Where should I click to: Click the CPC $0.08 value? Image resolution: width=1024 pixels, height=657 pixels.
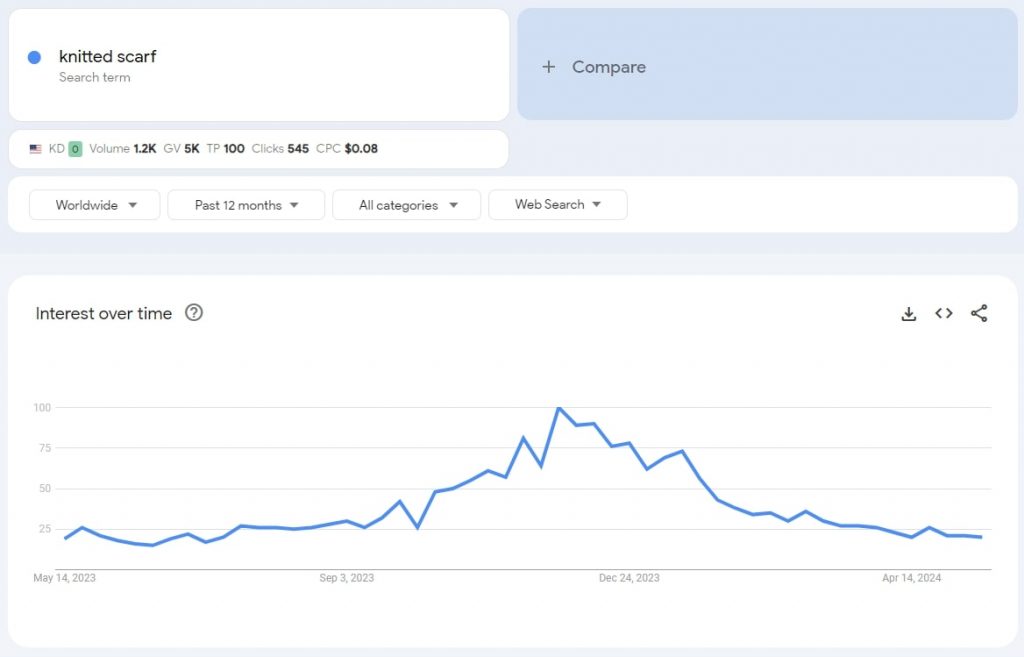pyautogui.click(x=361, y=149)
